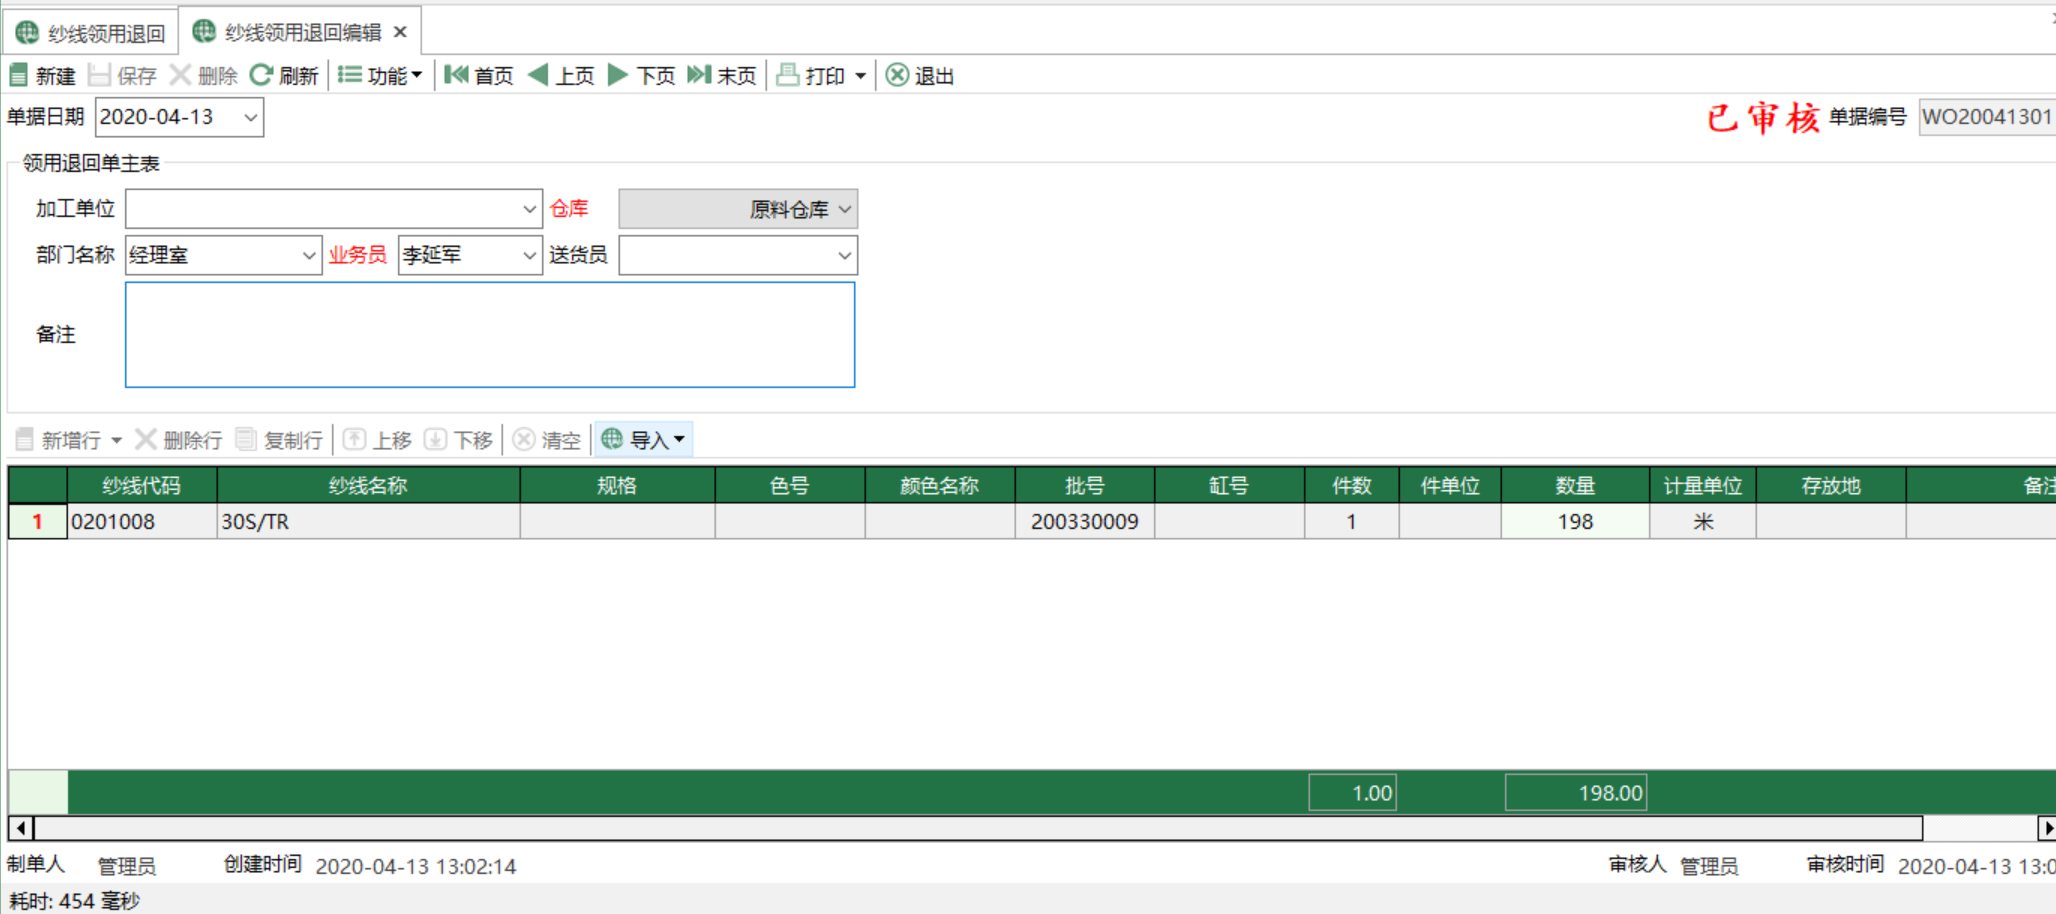Click the 件单位 column header
Image resolution: width=2056 pixels, height=914 pixels.
coord(1450,485)
